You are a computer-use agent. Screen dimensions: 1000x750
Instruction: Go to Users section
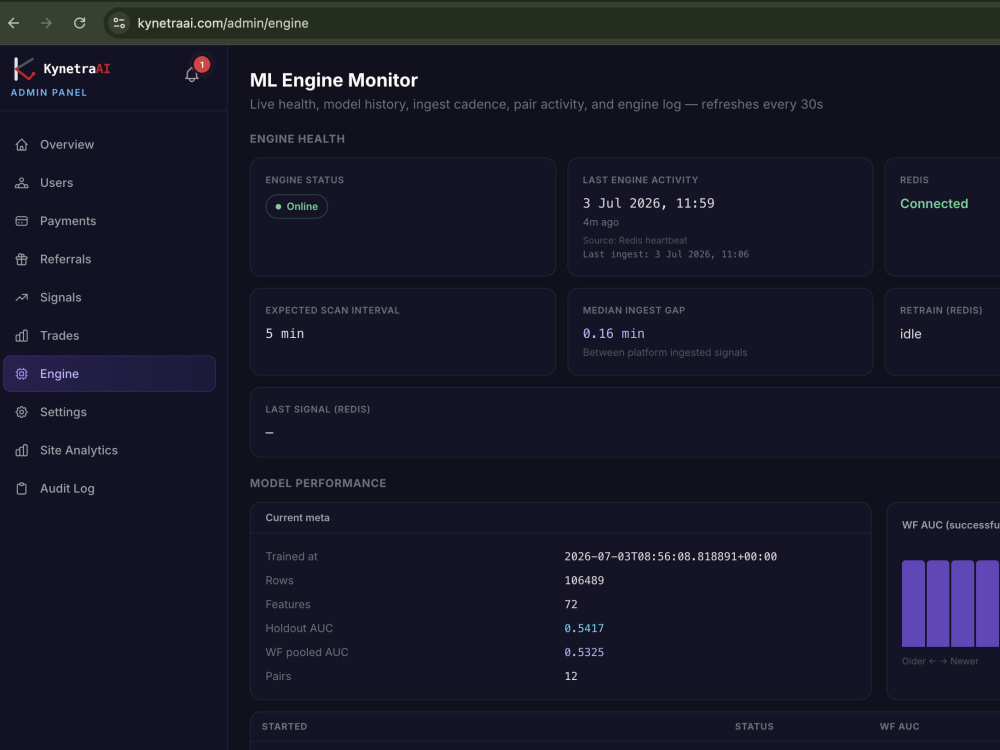coord(109,183)
